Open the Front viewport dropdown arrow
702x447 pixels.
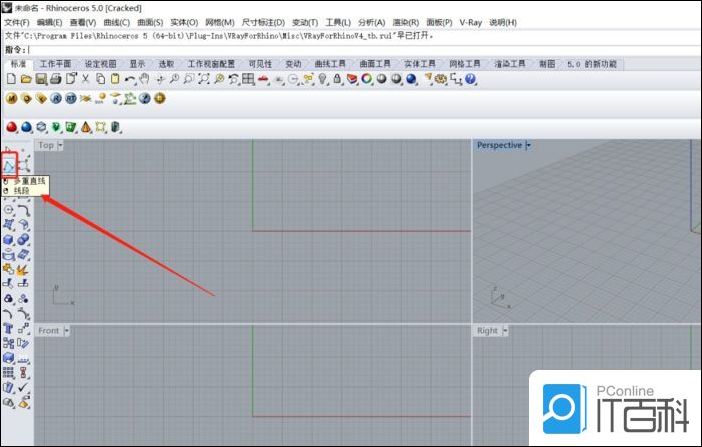(66, 331)
